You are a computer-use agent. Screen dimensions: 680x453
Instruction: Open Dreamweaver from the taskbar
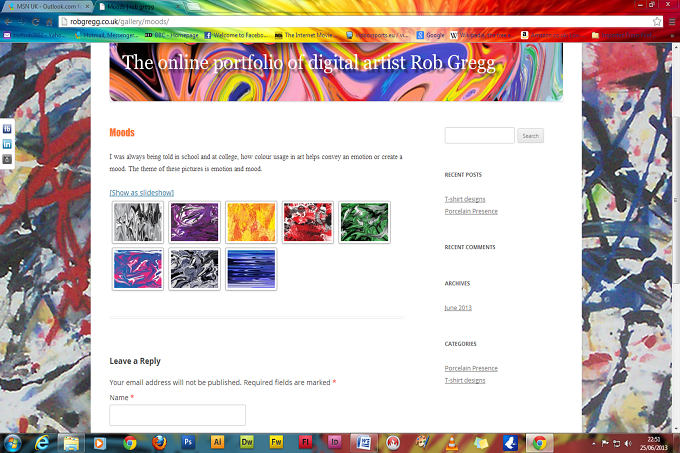[246, 442]
